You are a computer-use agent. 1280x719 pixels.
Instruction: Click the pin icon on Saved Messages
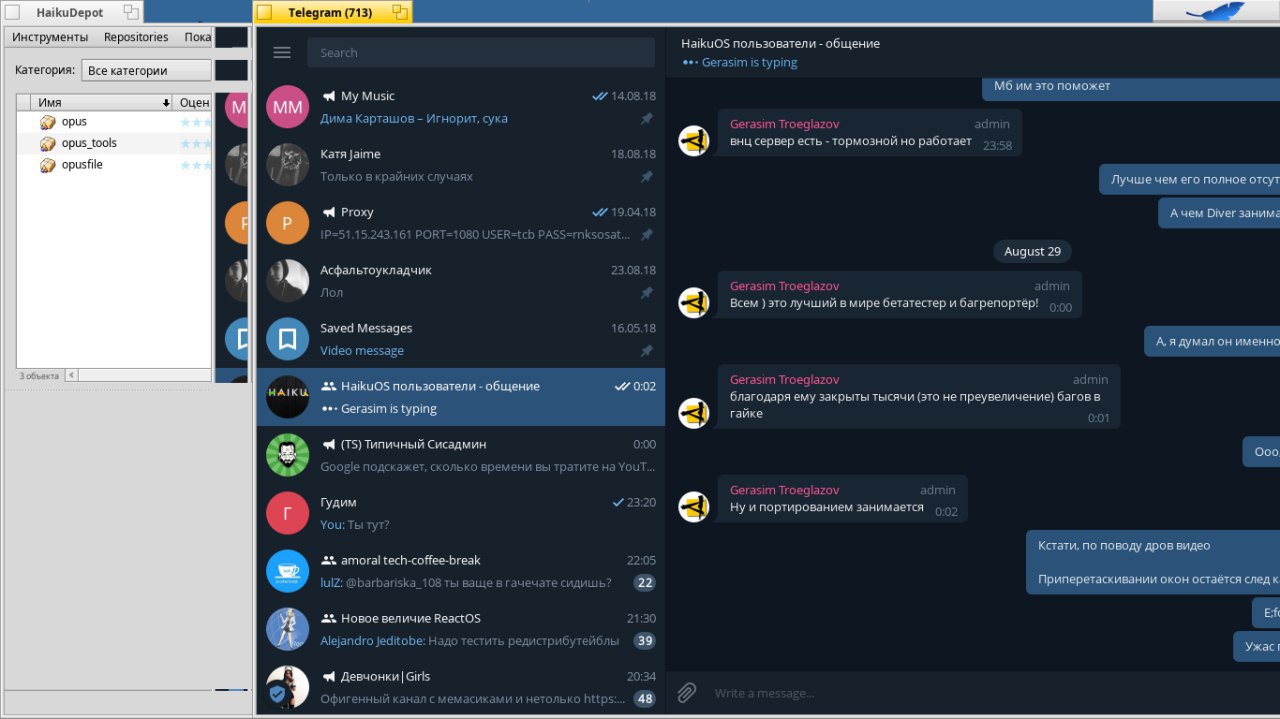point(647,350)
